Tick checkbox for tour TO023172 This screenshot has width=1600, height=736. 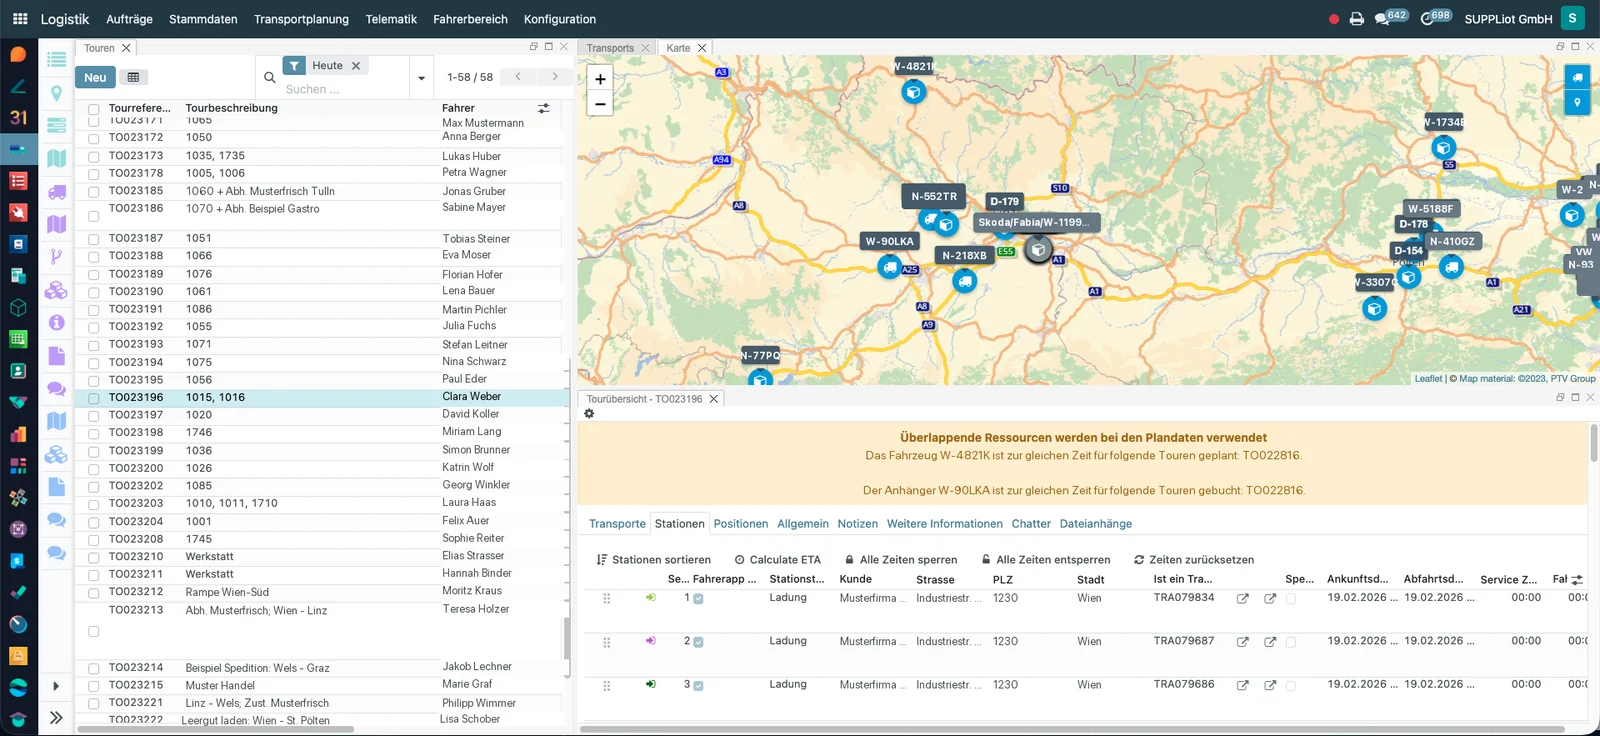click(x=93, y=138)
